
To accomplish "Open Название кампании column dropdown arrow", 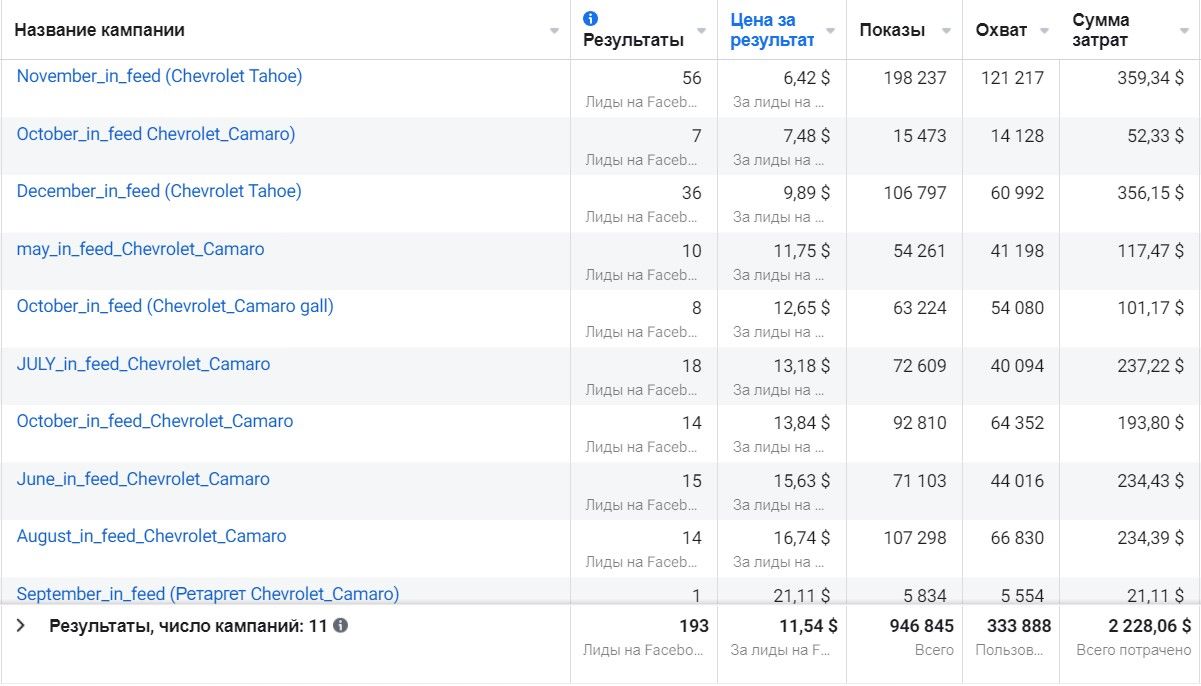I will [x=555, y=31].
